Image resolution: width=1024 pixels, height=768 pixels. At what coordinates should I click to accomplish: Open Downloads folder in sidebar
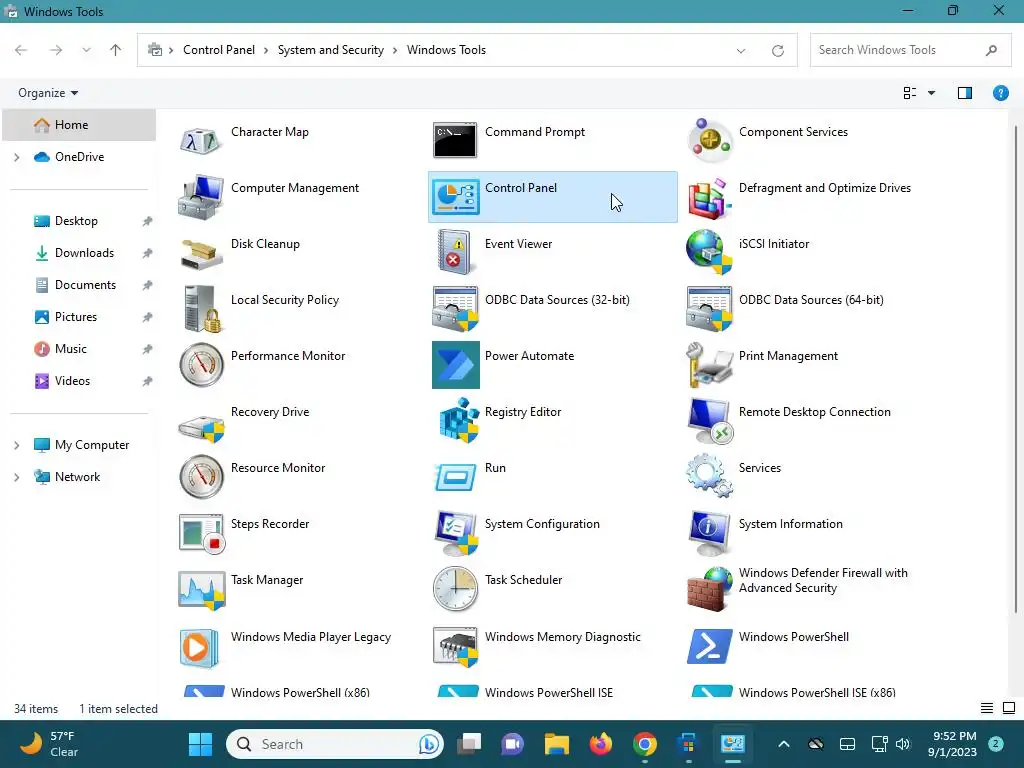pos(84,253)
